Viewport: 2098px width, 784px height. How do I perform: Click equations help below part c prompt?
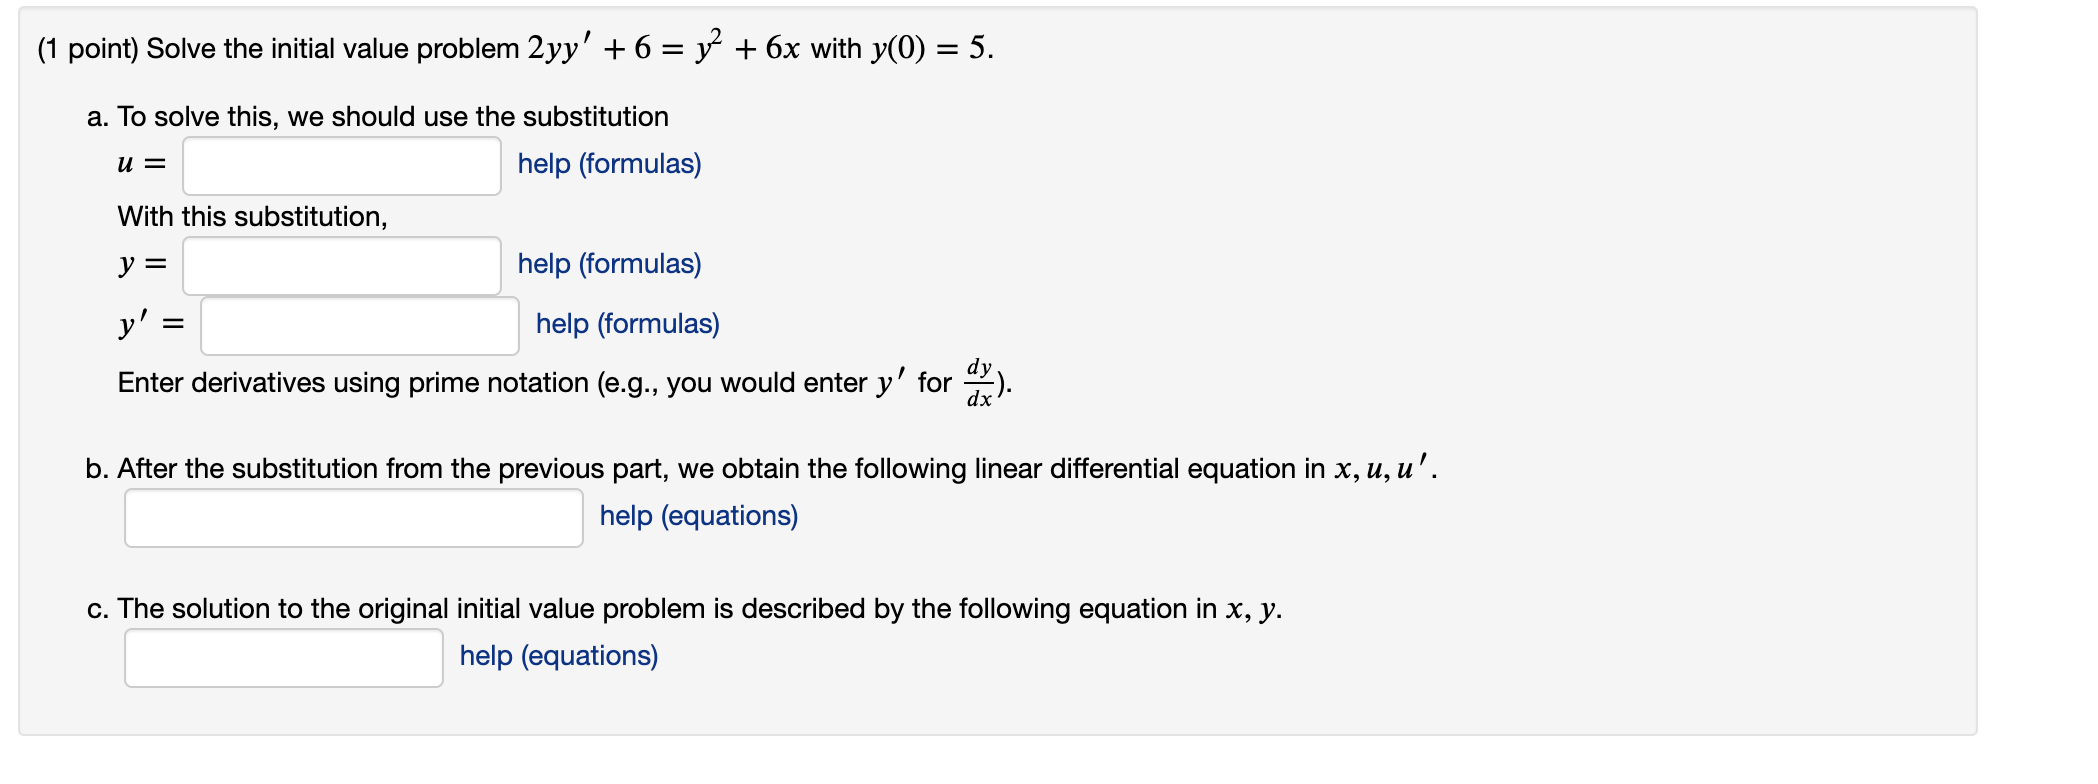pos(557,656)
